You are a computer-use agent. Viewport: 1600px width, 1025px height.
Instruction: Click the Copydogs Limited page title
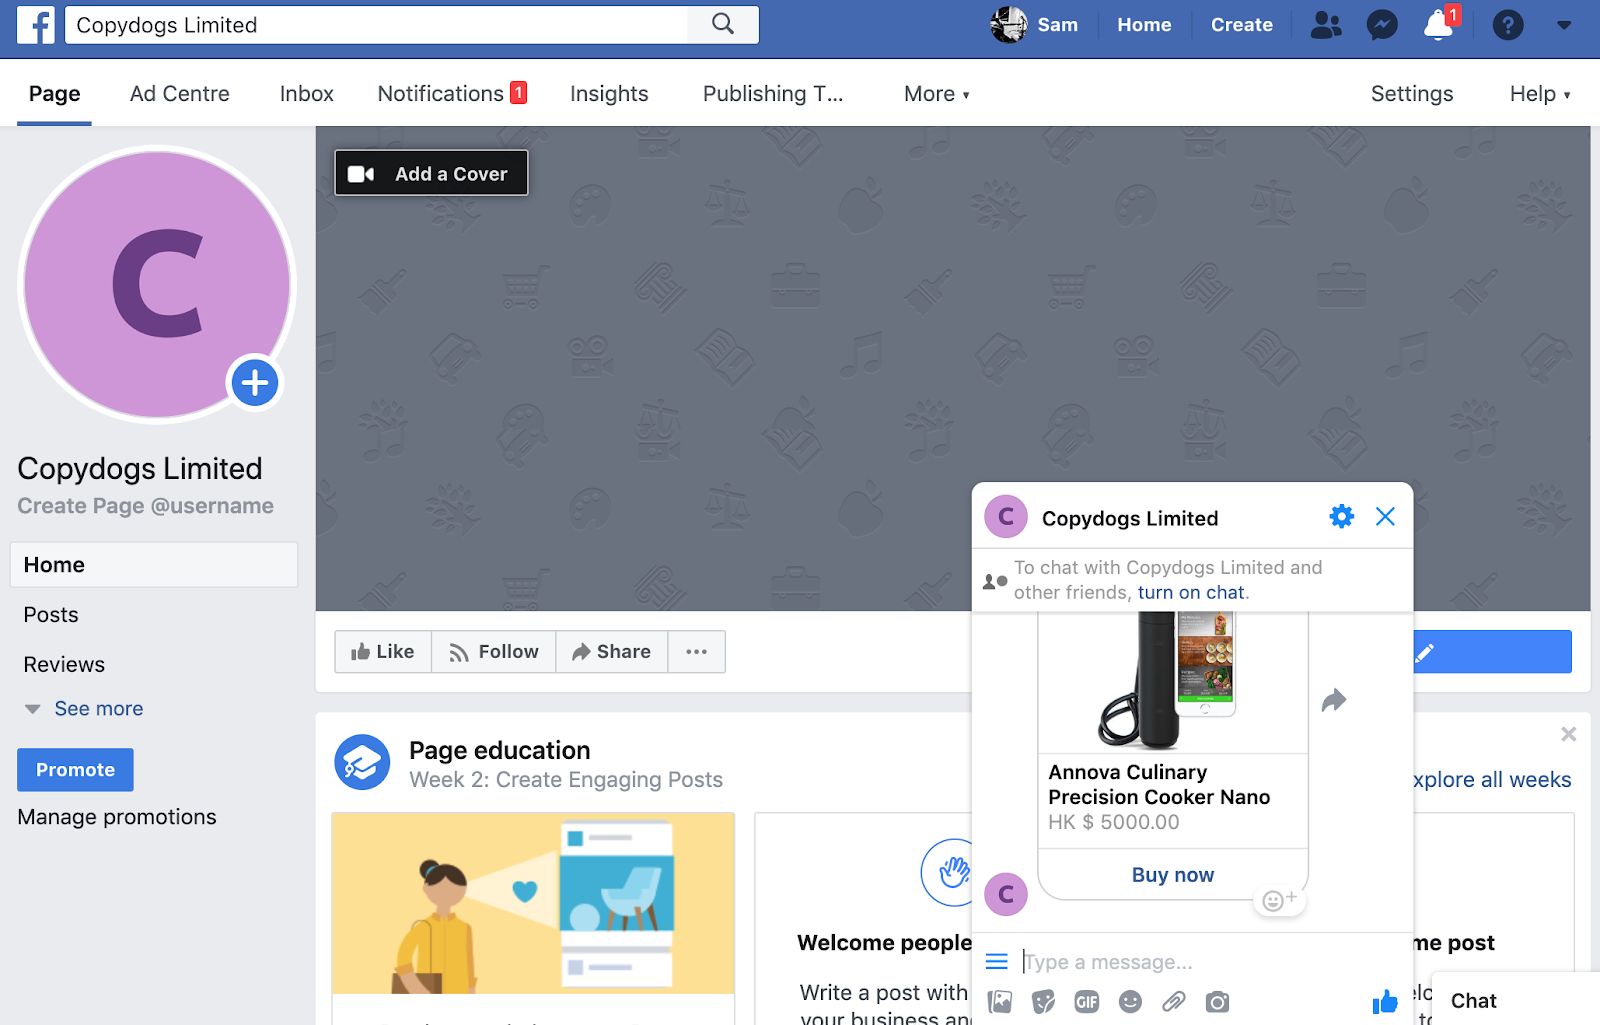pyautogui.click(x=140, y=469)
